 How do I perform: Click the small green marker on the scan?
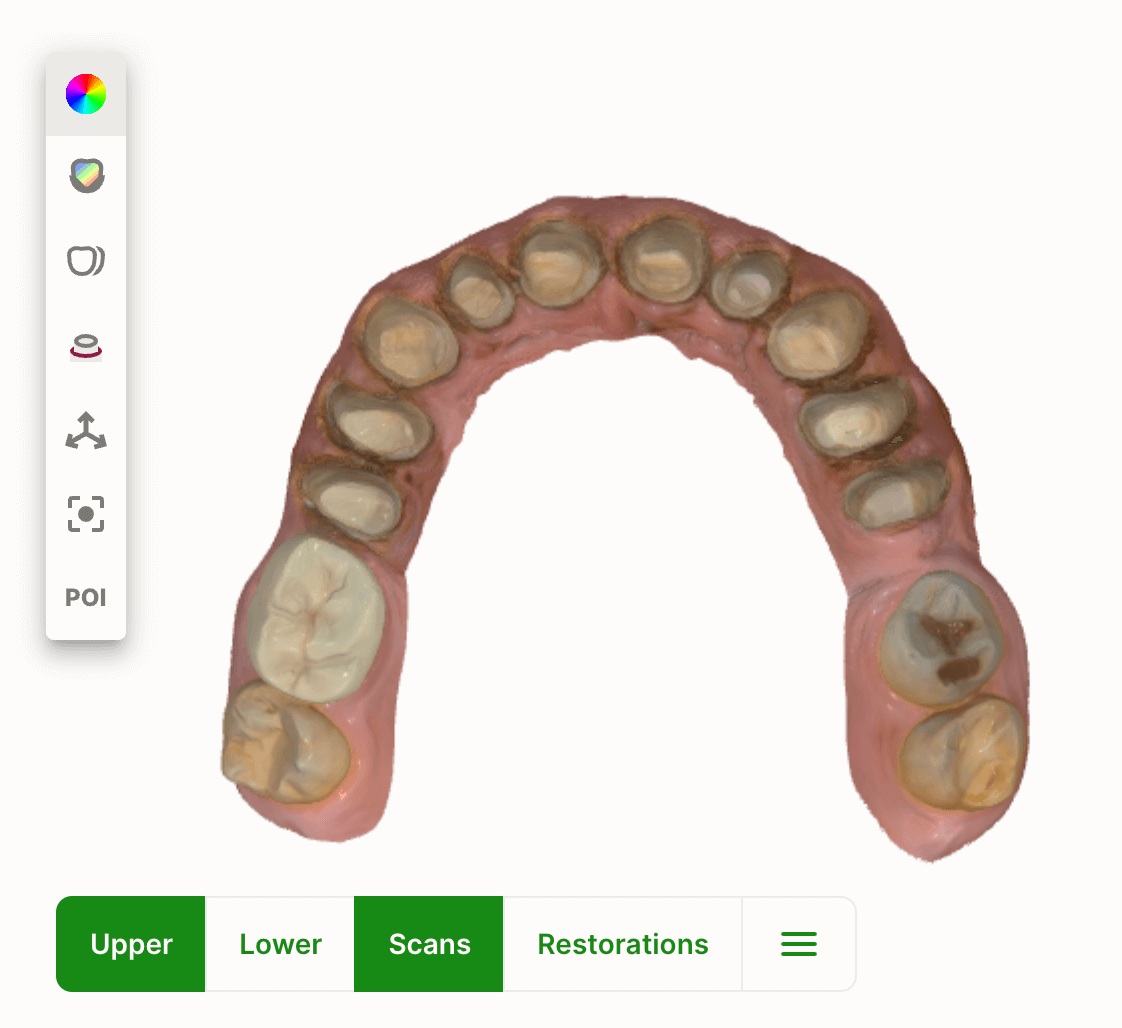pyautogui.click(x=897, y=439)
